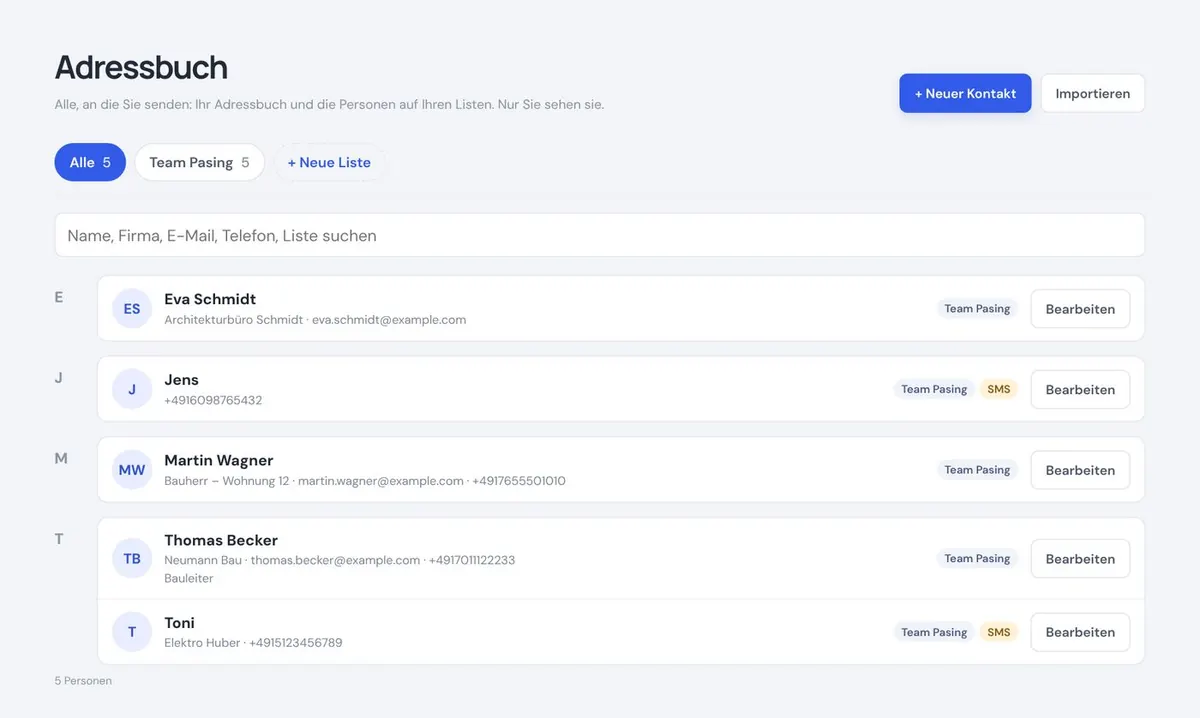
Task: Click Bearbeiten in Toni's row
Action: 1080,632
